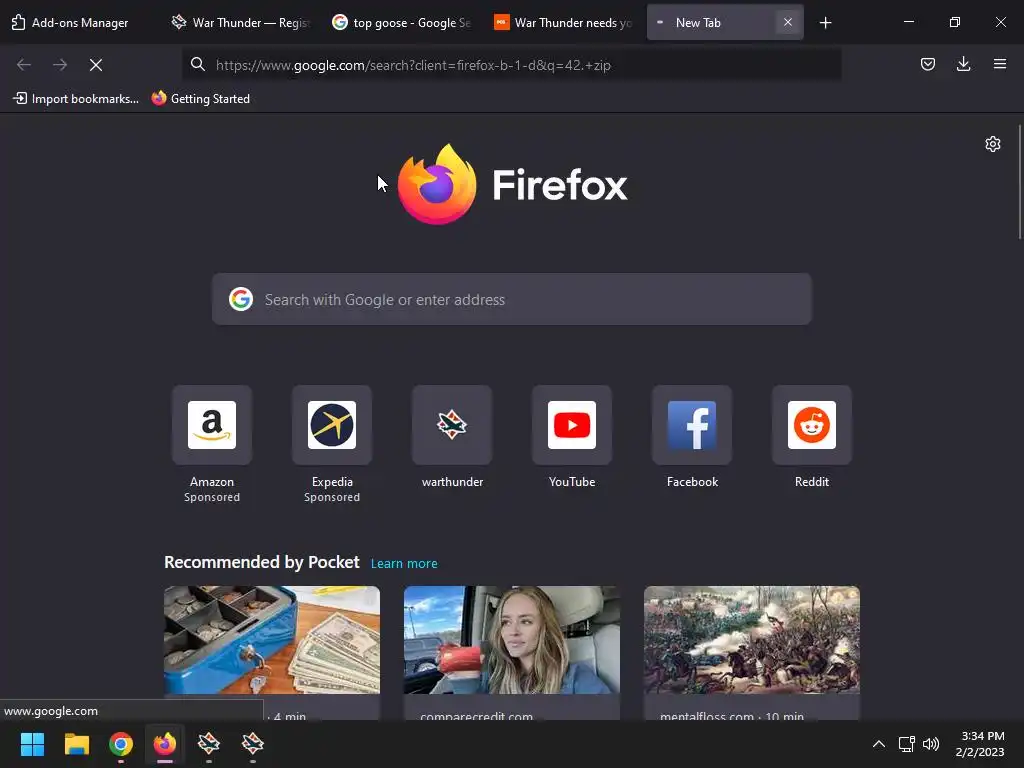Save to Pocket icon
The image size is (1024, 768).
[x=927, y=64]
